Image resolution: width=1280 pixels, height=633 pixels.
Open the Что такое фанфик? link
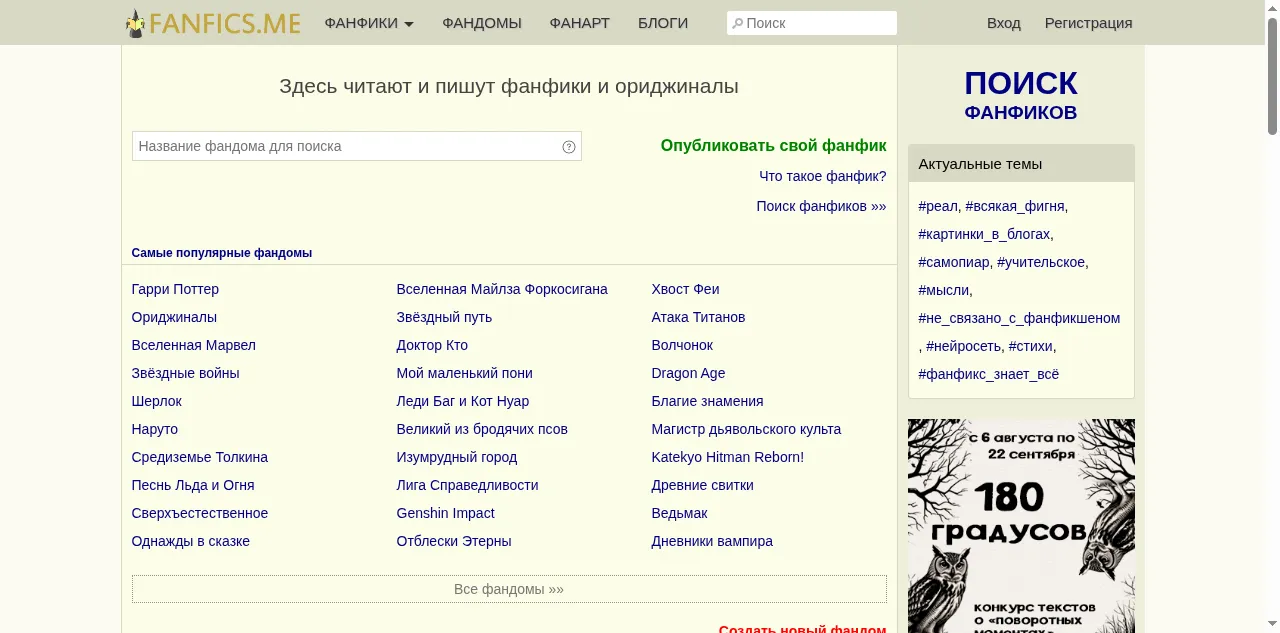tap(822, 176)
